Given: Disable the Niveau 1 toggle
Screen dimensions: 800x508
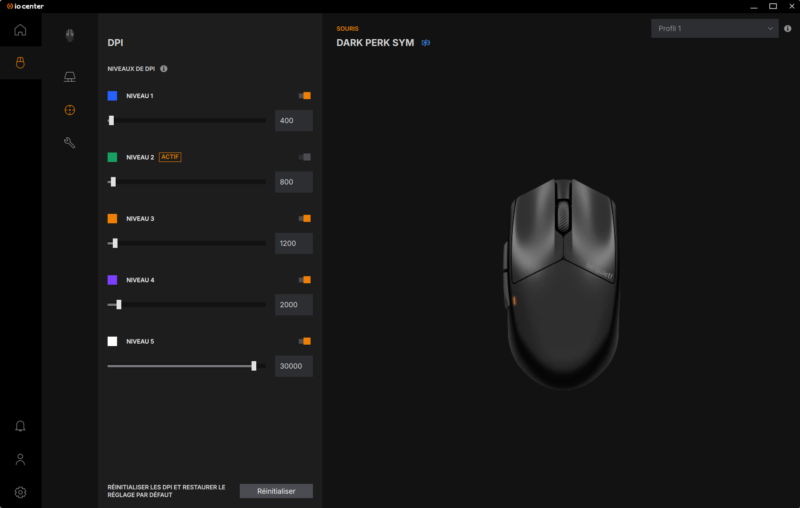Looking at the screenshot, I should pyautogui.click(x=305, y=95).
